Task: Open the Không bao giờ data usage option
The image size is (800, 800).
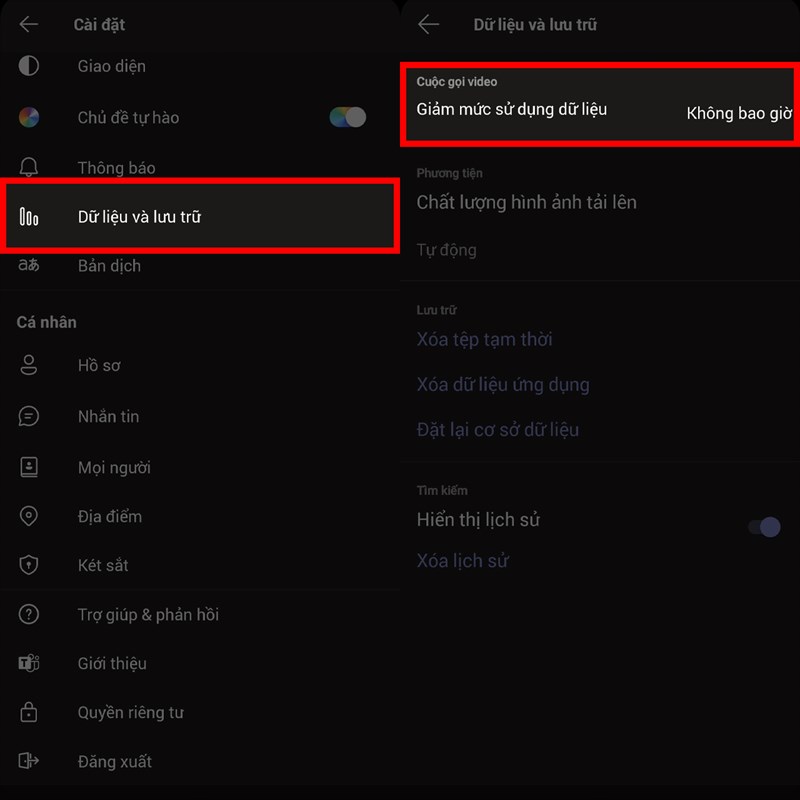Action: [738, 114]
